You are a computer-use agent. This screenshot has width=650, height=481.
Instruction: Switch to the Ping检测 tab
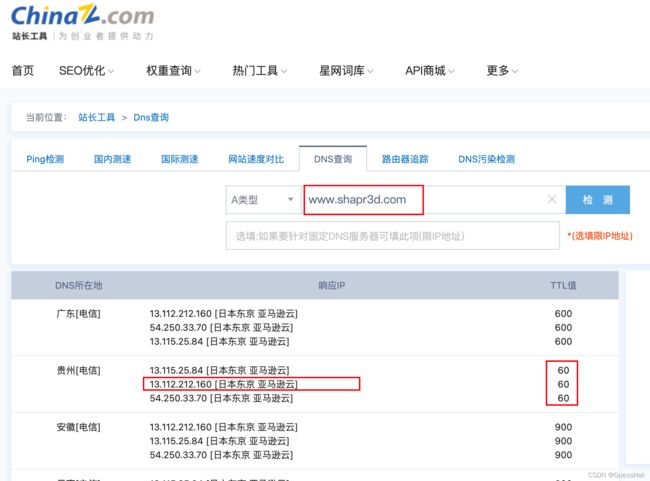point(45,159)
